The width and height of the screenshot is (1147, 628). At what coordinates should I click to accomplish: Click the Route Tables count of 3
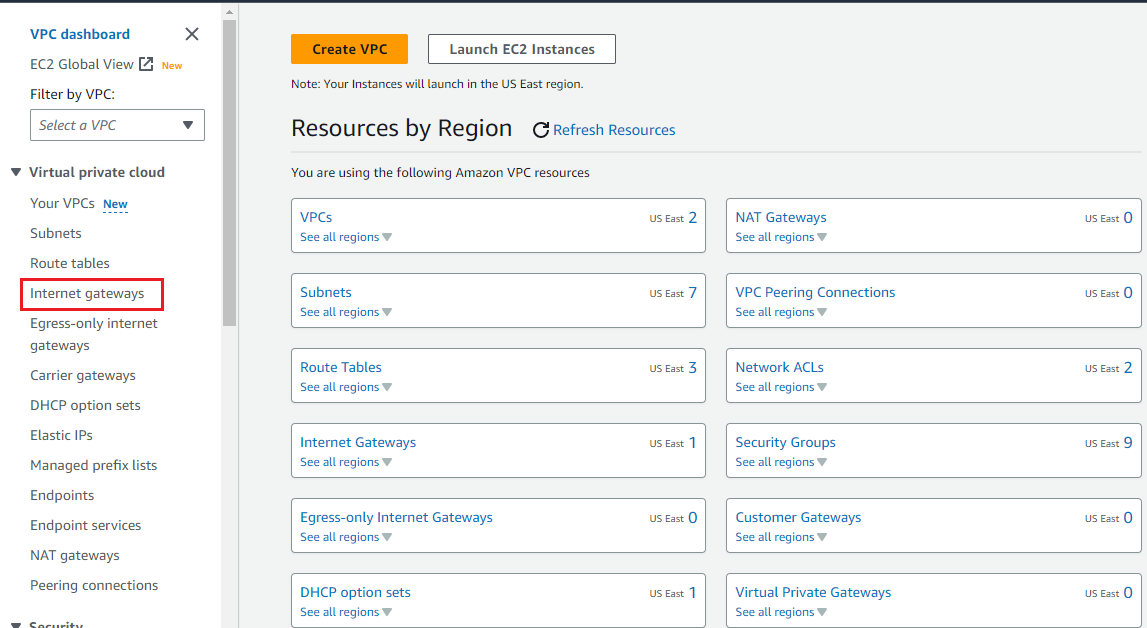point(693,368)
